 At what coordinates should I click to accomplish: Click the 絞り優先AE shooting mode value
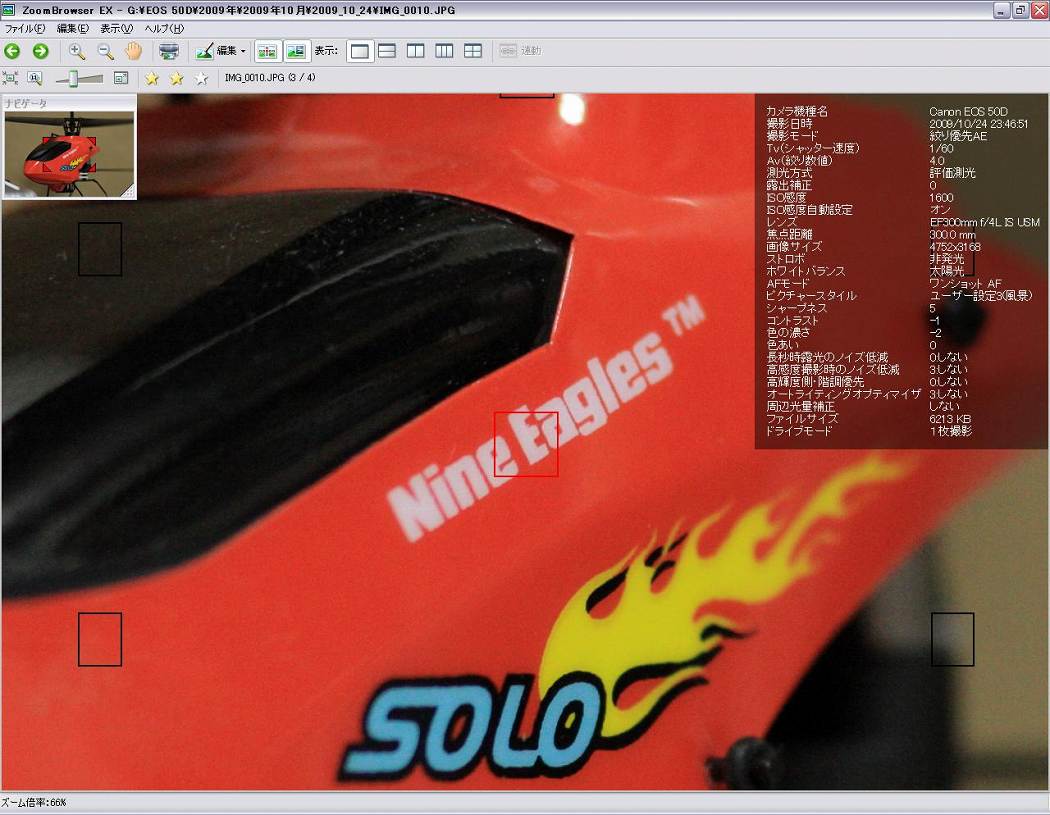coord(958,137)
